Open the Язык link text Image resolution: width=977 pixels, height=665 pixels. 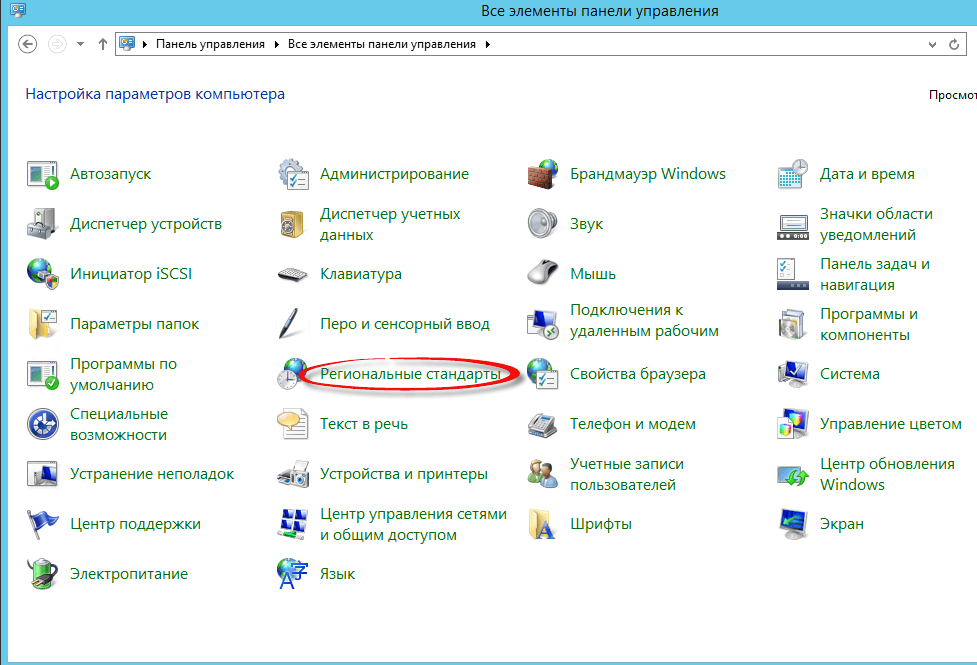[337, 573]
